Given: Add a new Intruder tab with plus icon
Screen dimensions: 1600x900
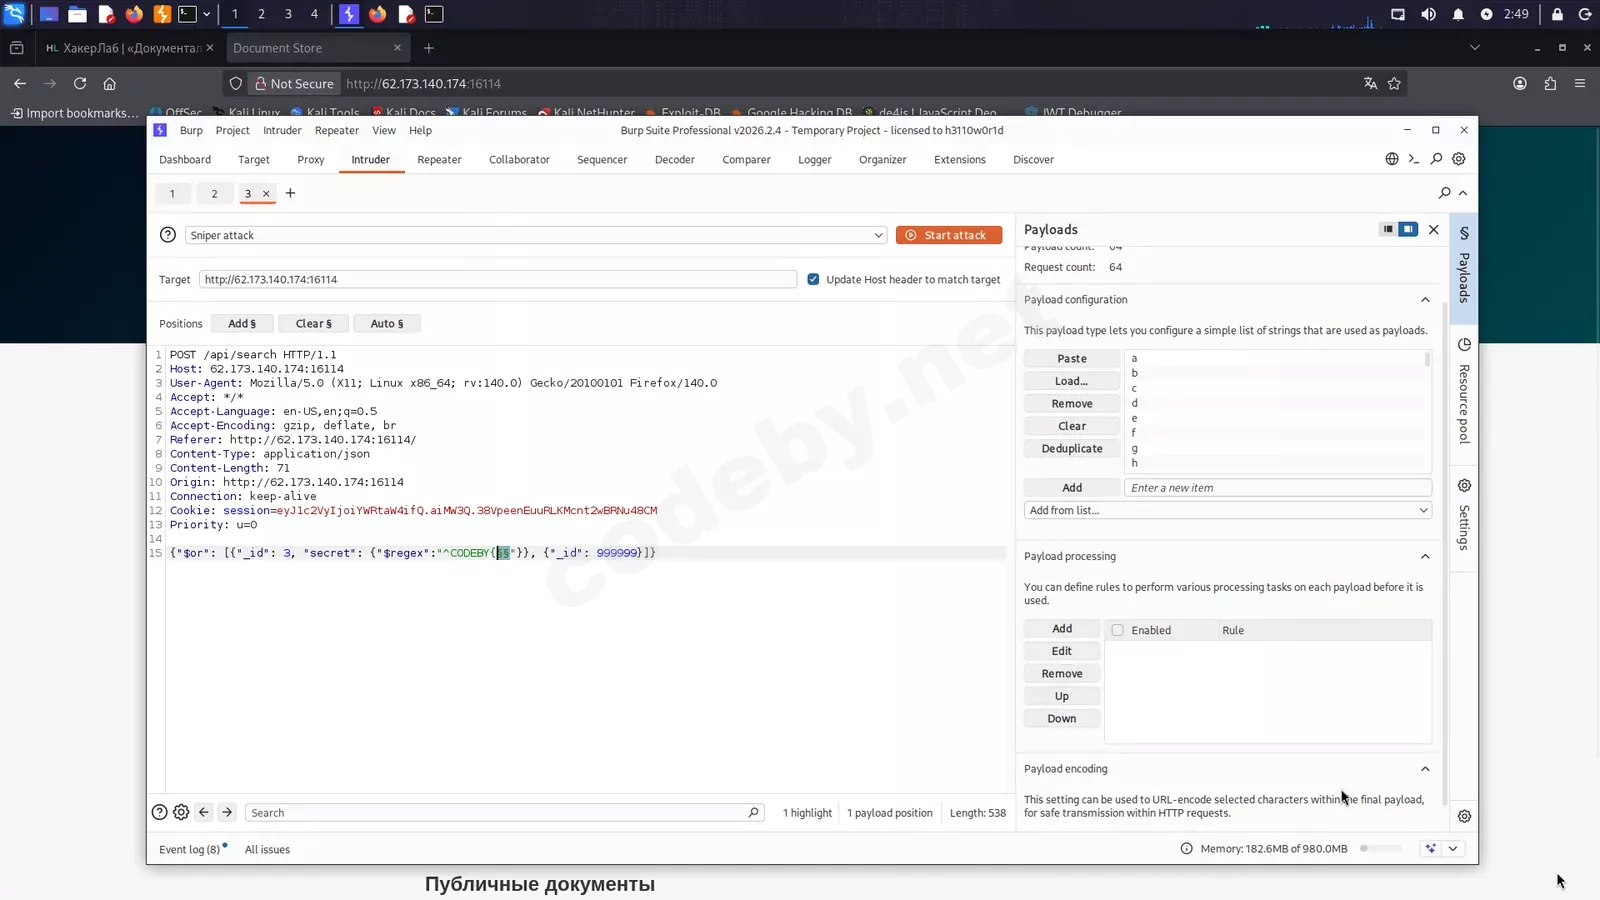Looking at the screenshot, I should (291, 193).
